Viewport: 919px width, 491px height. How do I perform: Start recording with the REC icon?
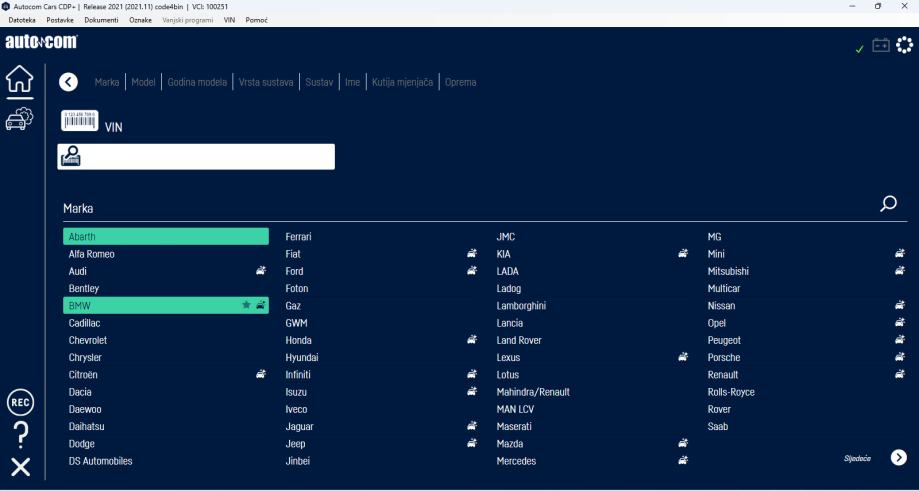[21, 403]
